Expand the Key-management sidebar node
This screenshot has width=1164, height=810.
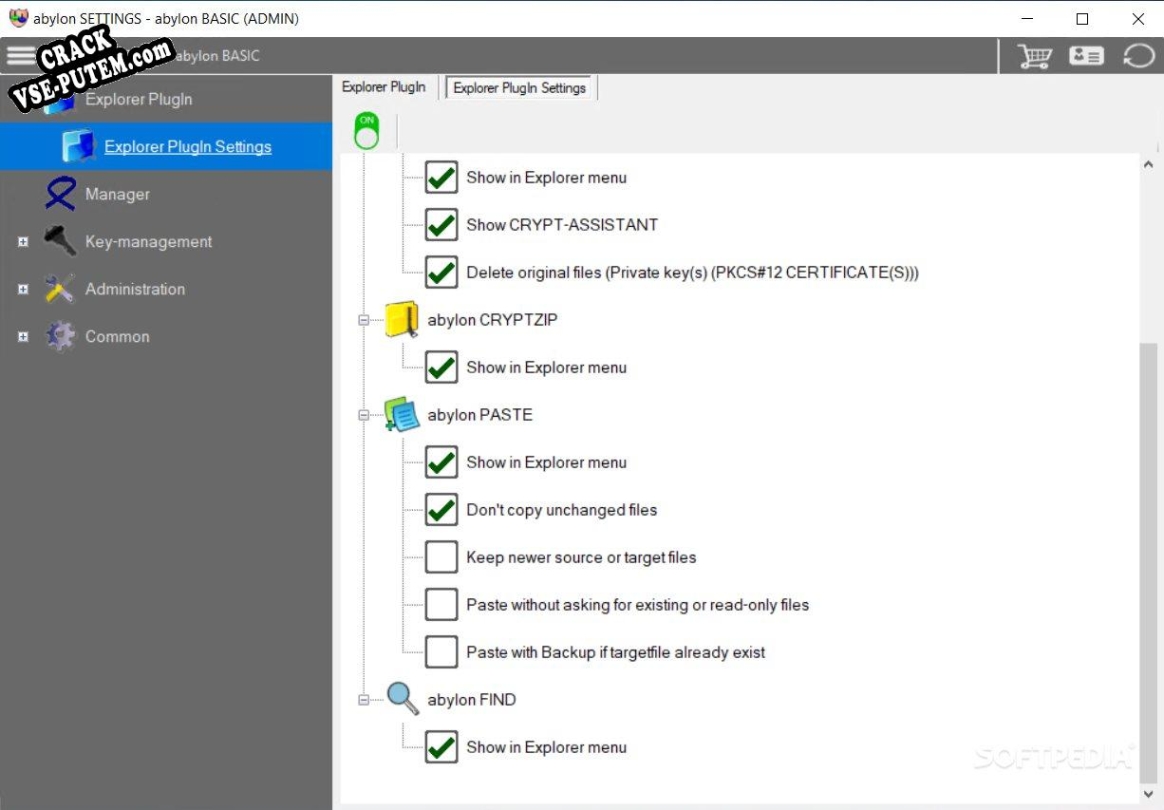23,241
